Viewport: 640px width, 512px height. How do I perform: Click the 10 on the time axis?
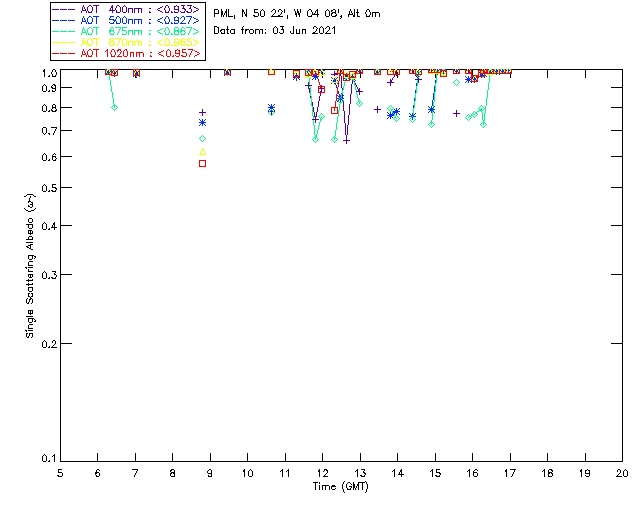point(247,473)
